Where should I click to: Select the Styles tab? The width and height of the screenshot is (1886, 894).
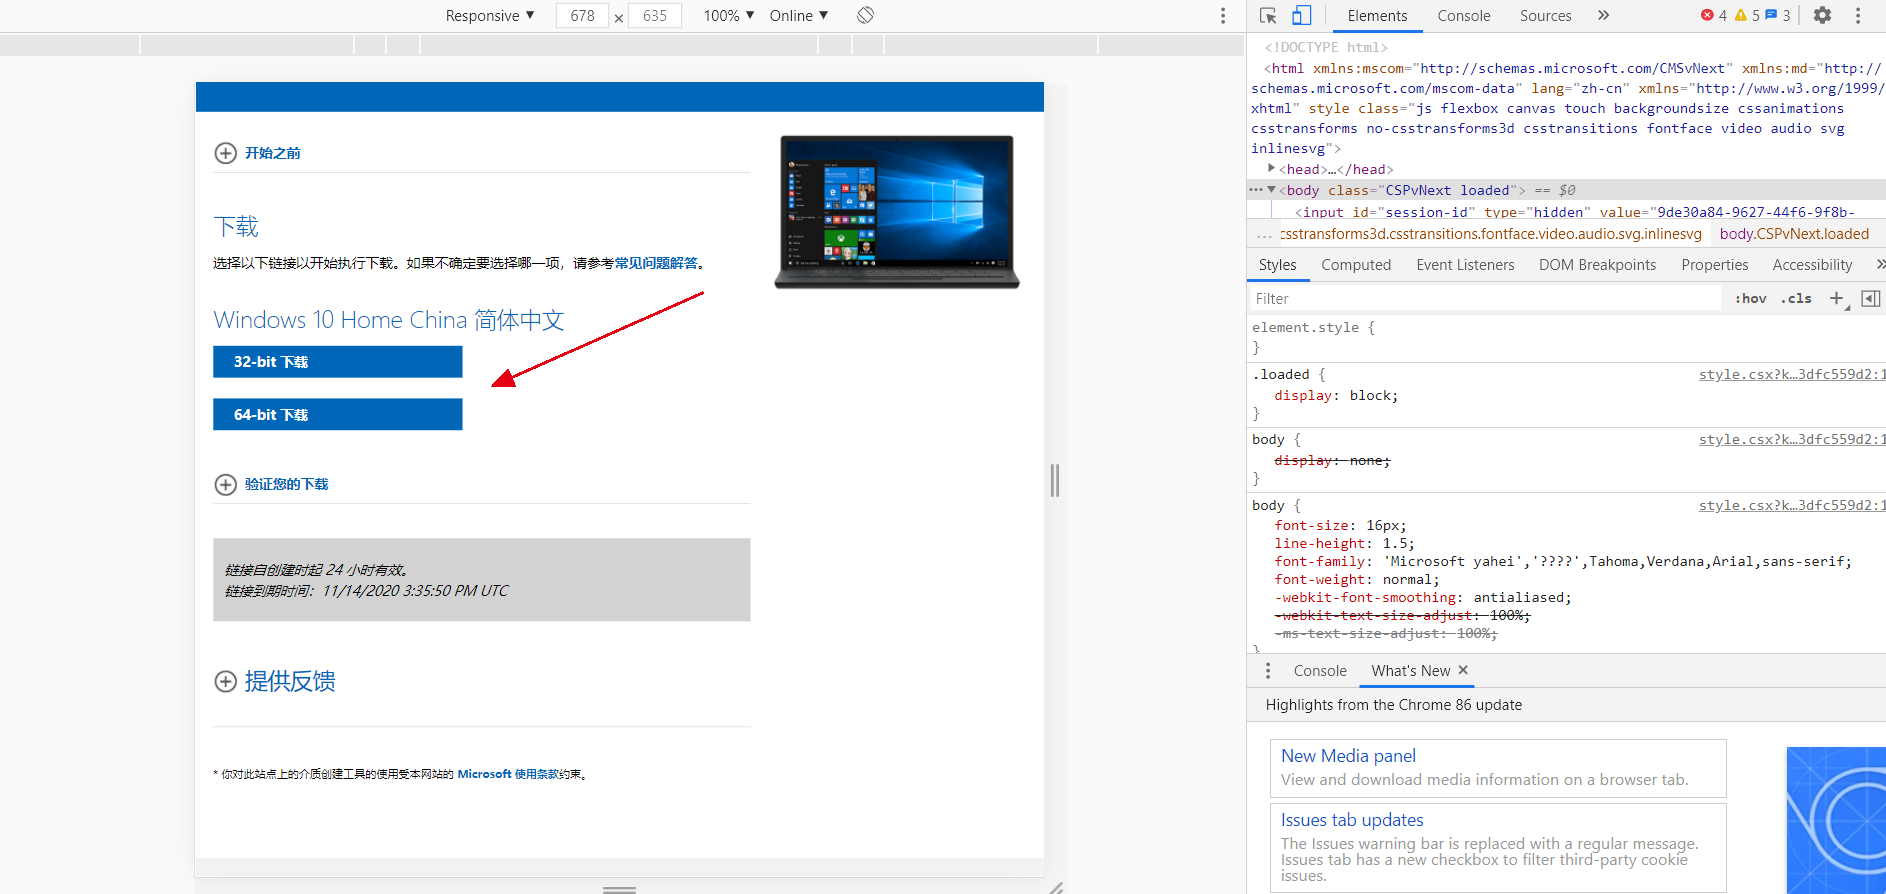pos(1277,264)
